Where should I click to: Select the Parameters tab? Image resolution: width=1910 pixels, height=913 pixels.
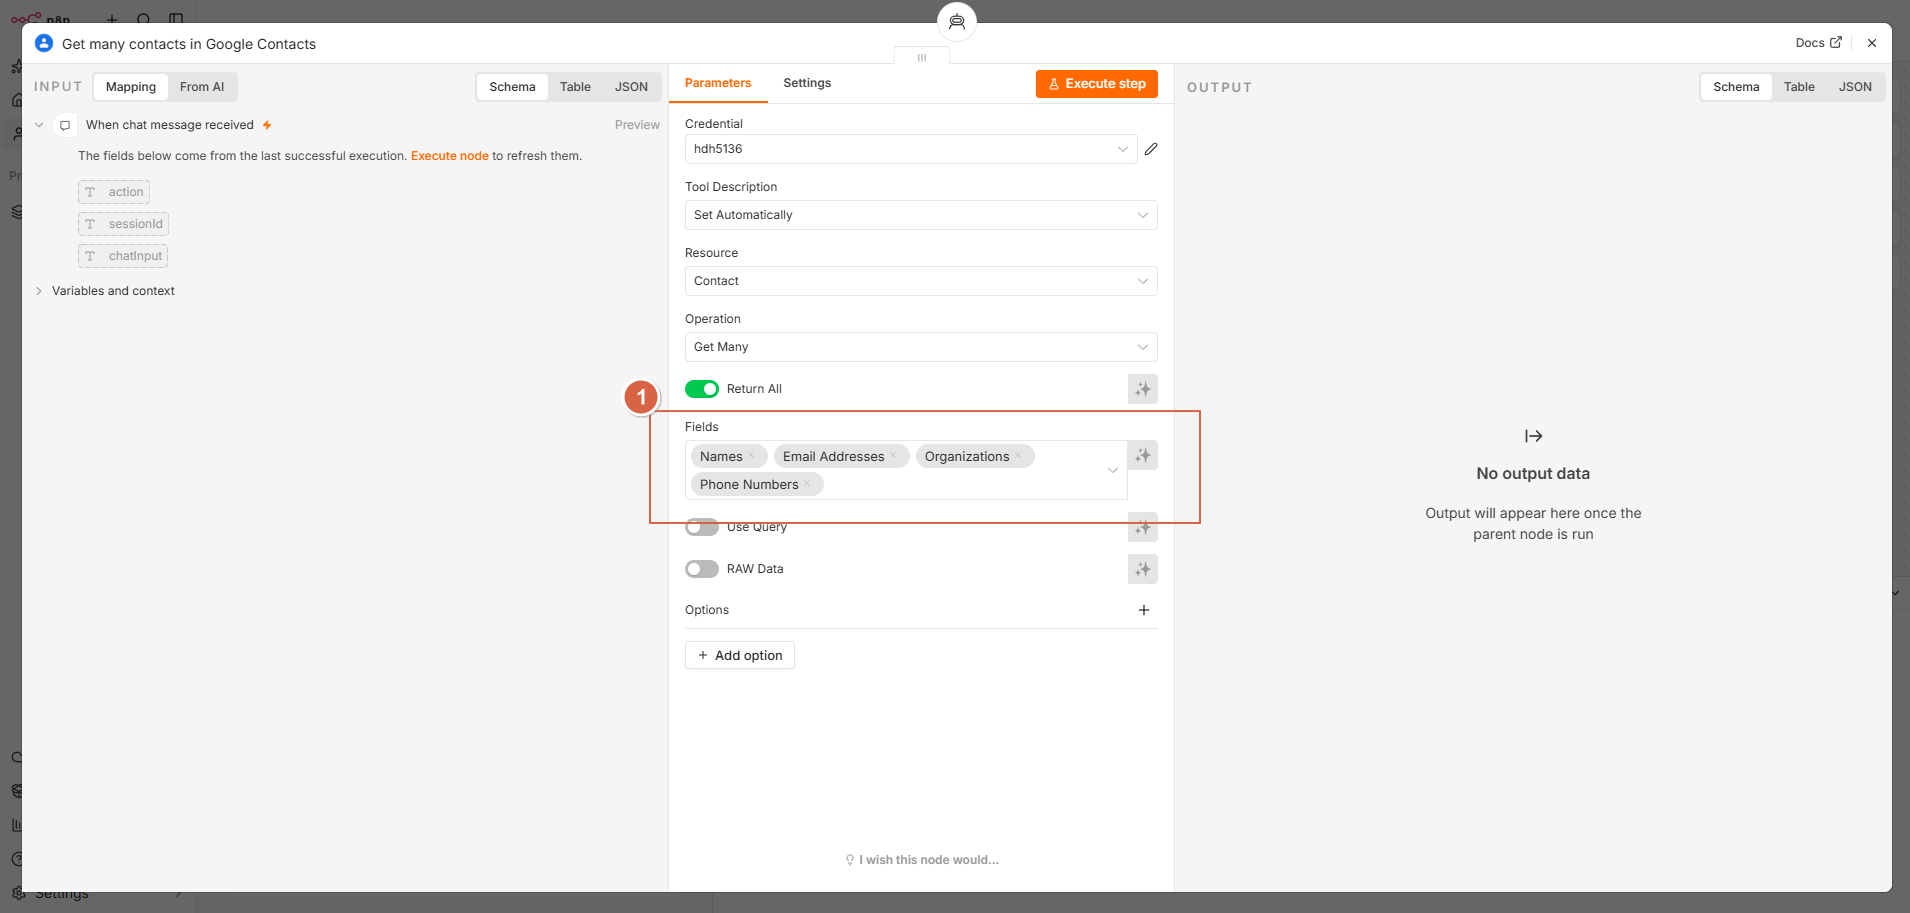coord(718,83)
